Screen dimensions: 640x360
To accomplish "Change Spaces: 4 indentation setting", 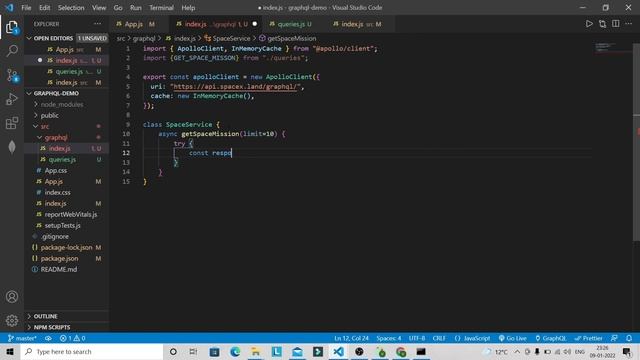I will pyautogui.click(x=389, y=338).
